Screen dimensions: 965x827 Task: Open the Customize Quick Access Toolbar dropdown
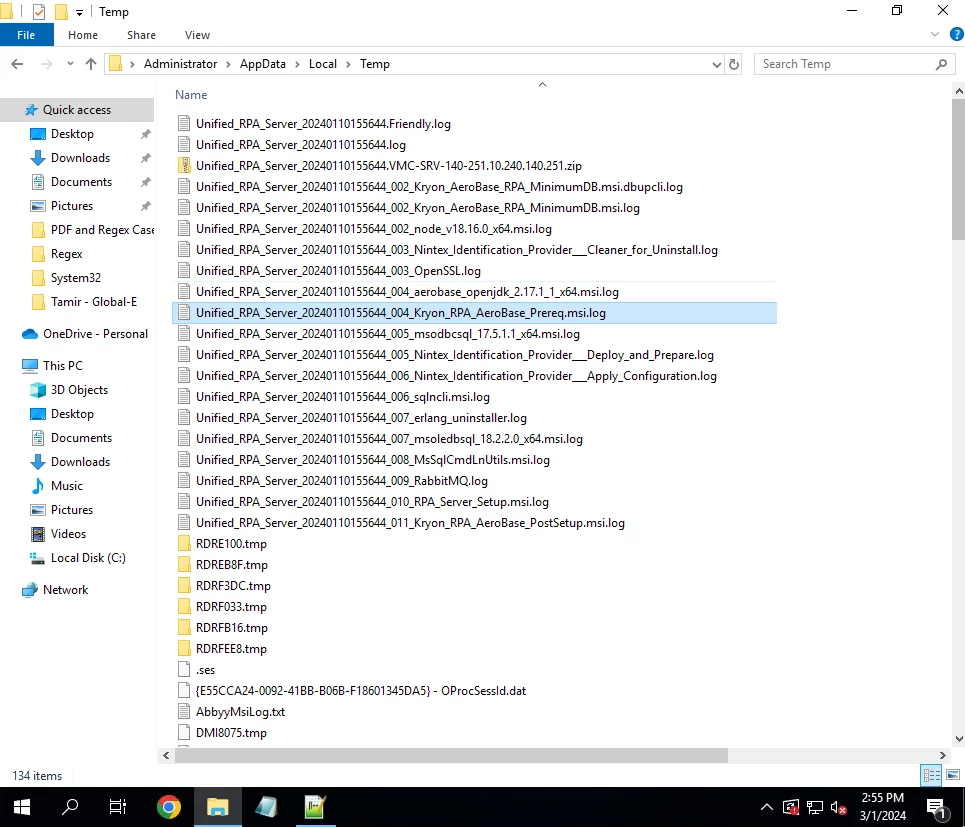pos(79,12)
